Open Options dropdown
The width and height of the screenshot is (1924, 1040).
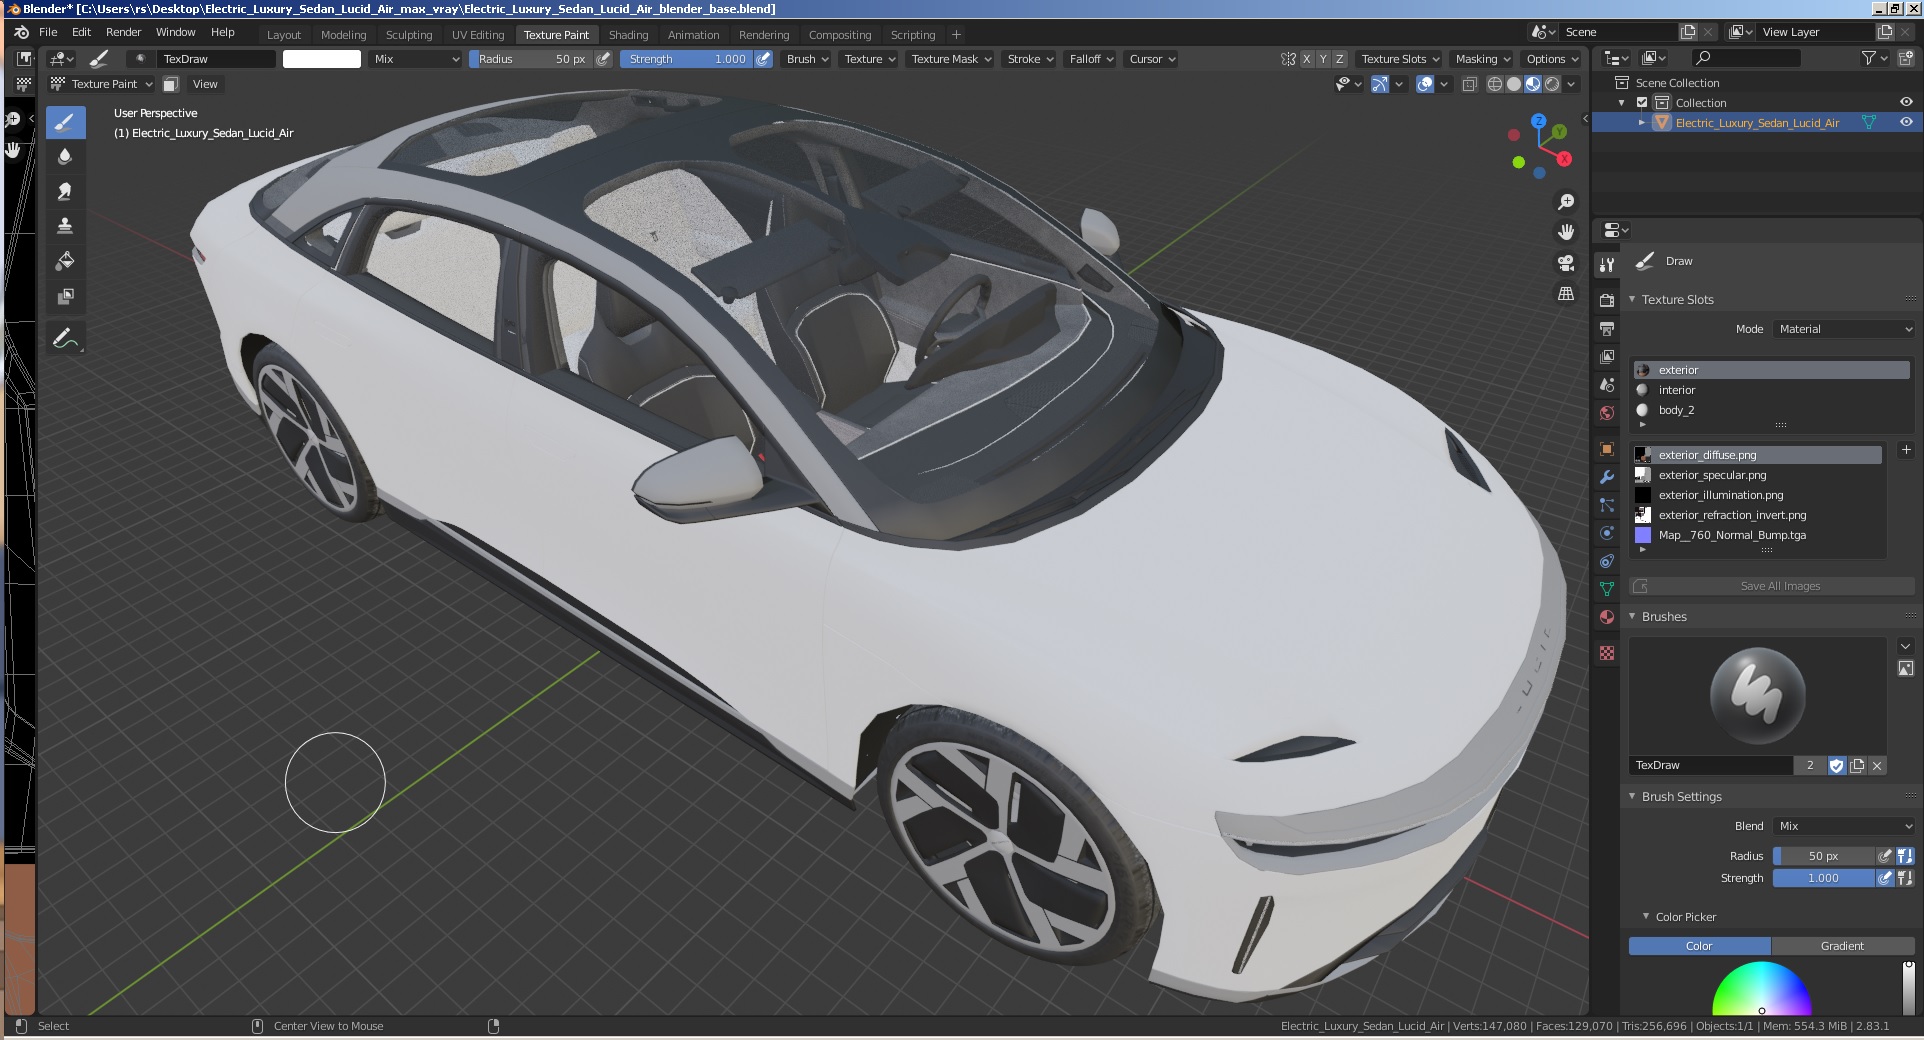1552,59
